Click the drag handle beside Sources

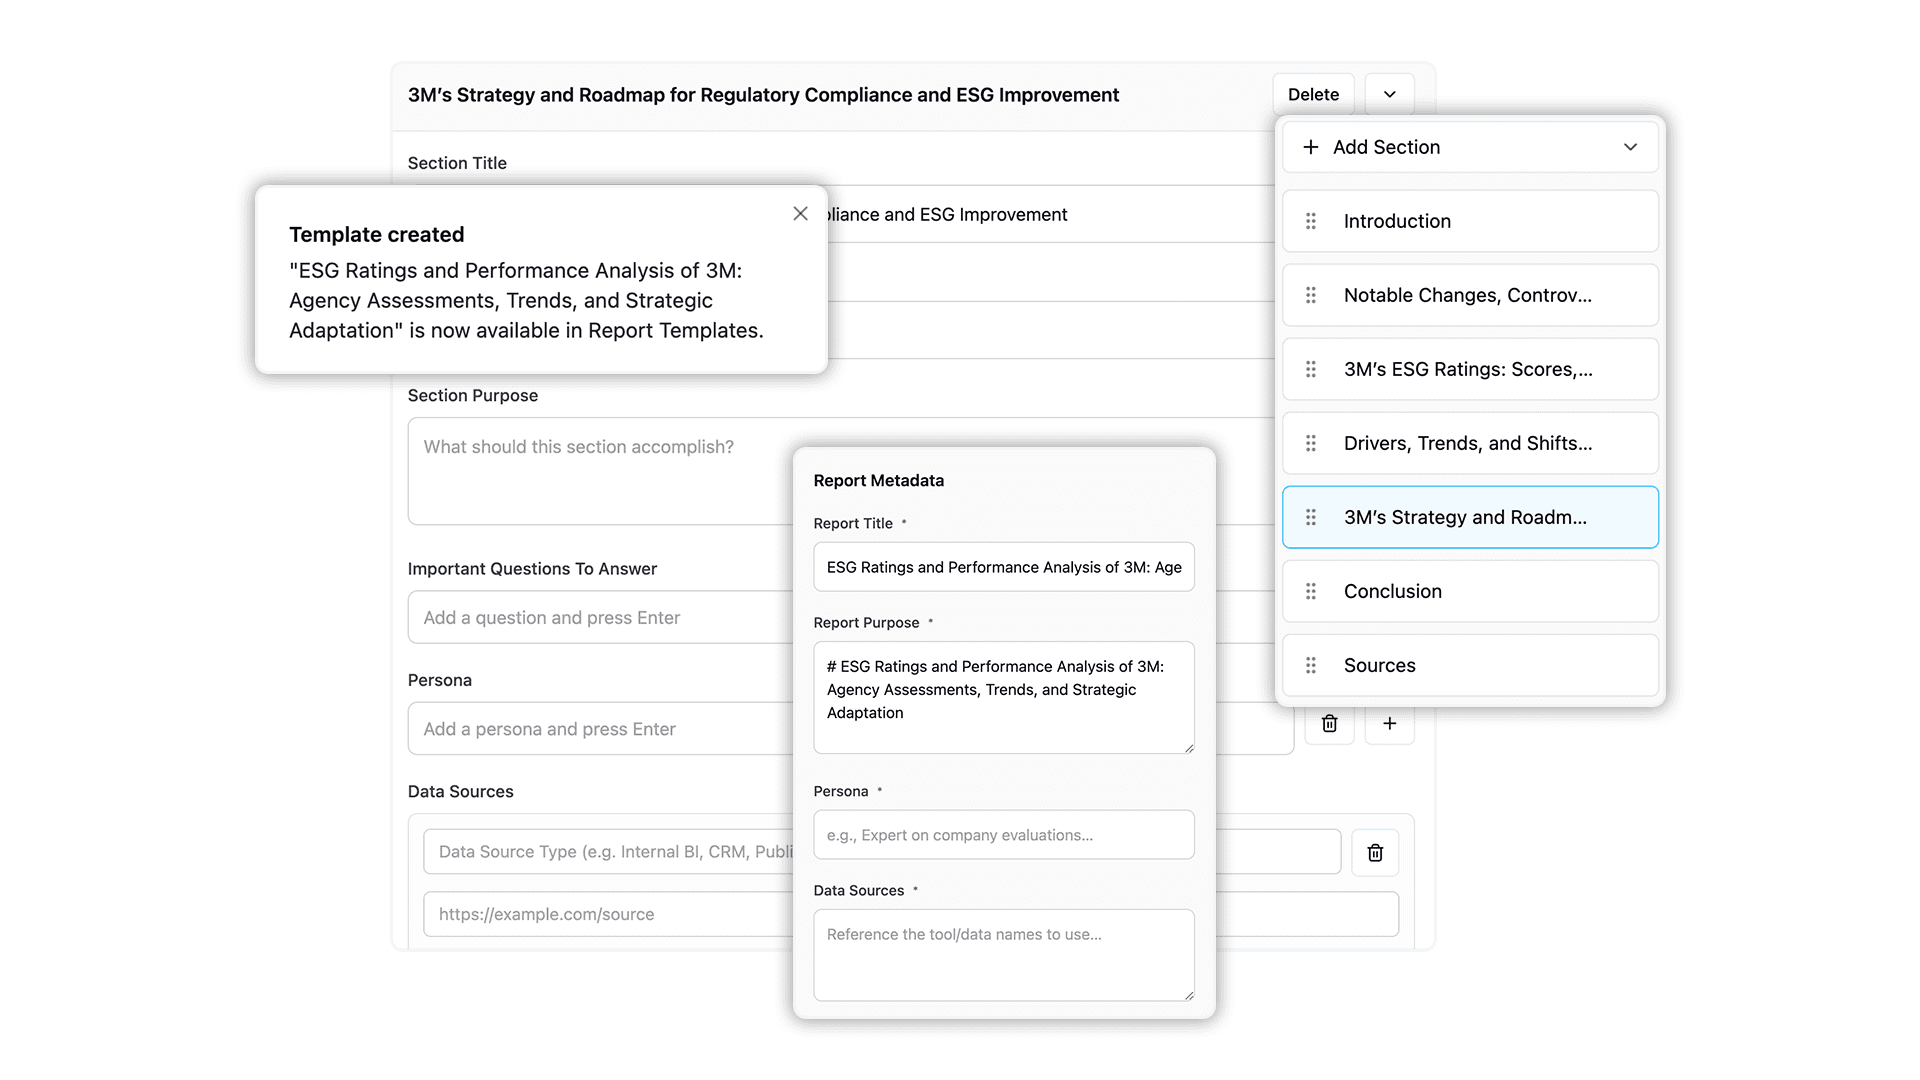[1311, 665]
